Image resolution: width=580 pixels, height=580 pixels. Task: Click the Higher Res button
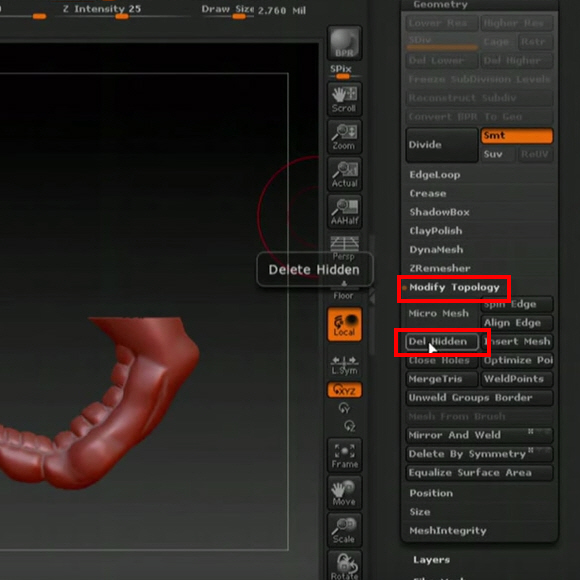pyautogui.click(x=517, y=23)
